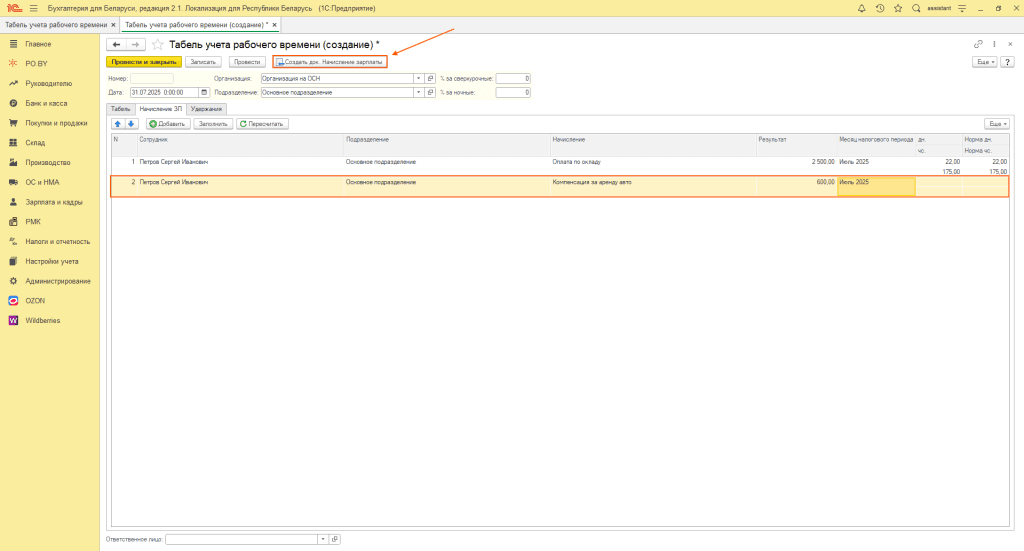1024x551 pixels.
Task: Open the history clock icon
Action: coord(880,8)
